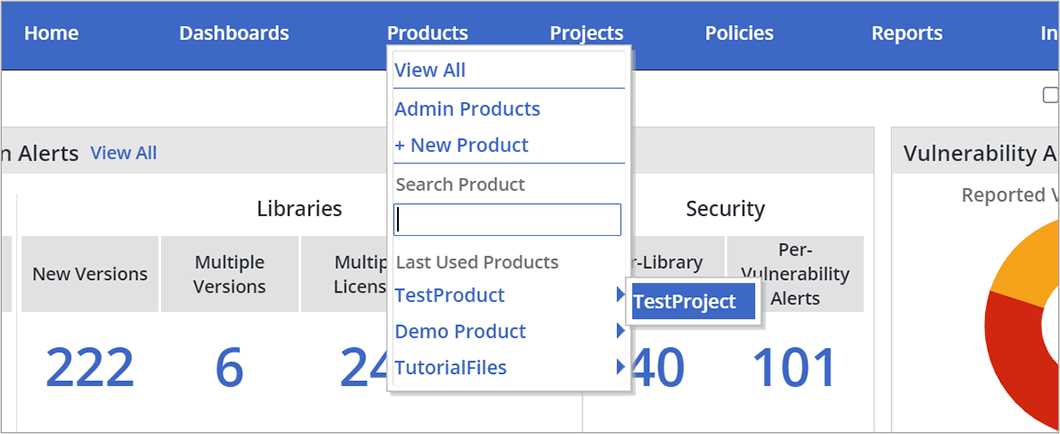
Task: Click the Alerts View All link
Action: pyautogui.click(x=124, y=153)
